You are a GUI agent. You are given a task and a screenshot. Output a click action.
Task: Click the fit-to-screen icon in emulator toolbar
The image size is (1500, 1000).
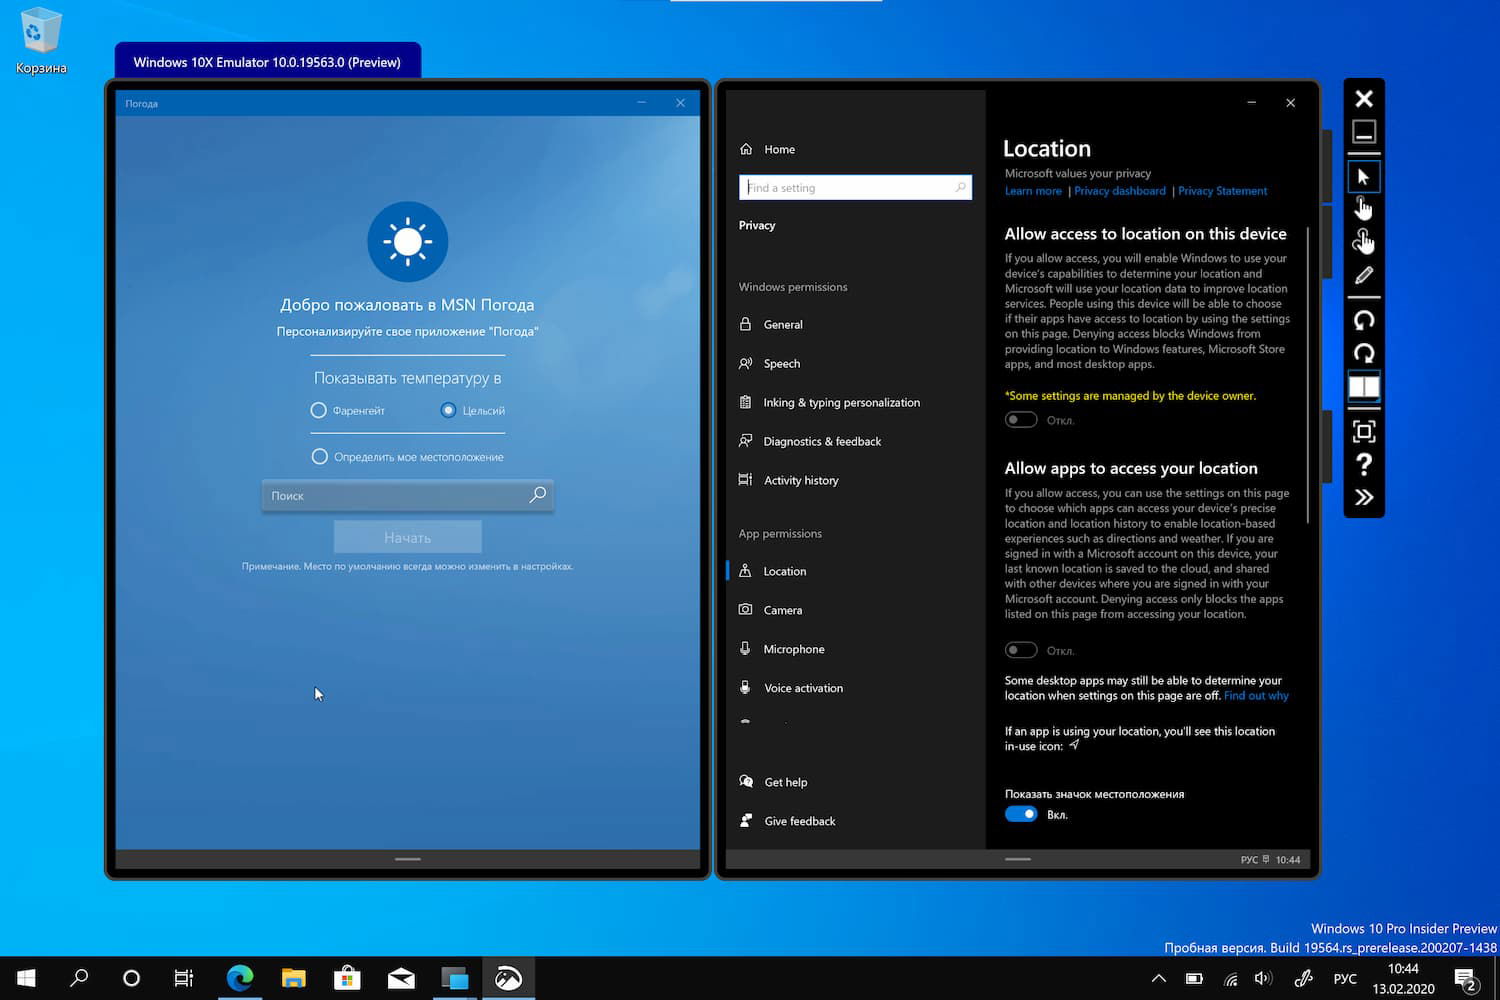point(1363,431)
